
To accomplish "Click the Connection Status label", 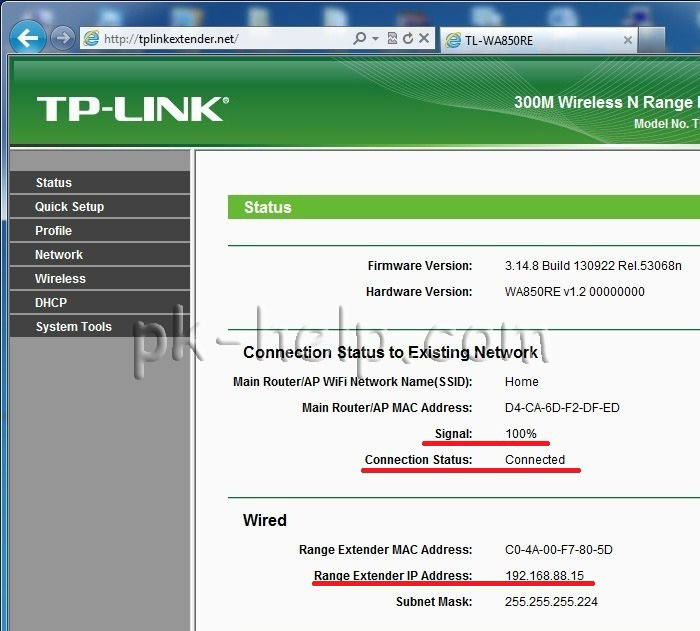I will 418,460.
